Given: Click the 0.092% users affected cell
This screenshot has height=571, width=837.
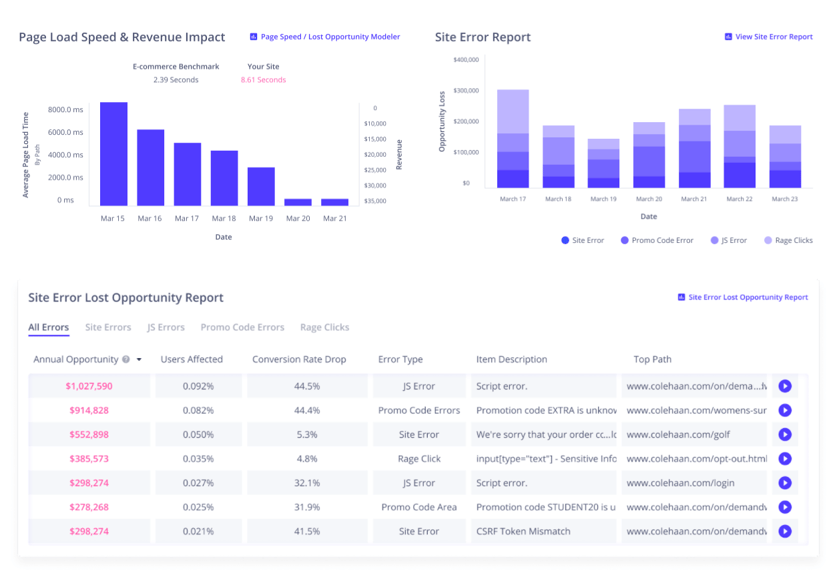Looking at the screenshot, I should click(x=198, y=386).
